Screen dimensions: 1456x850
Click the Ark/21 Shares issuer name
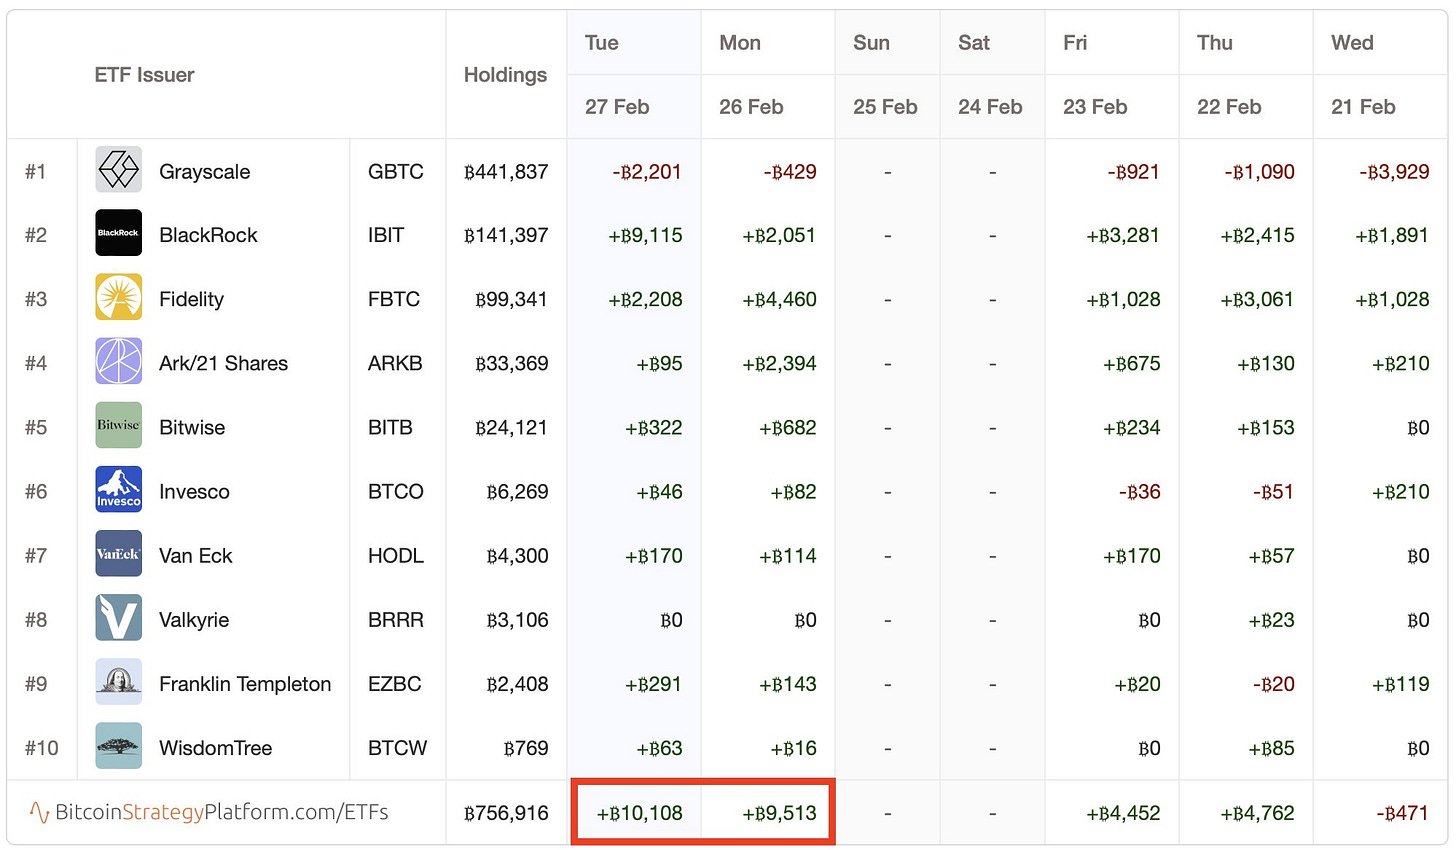click(x=223, y=363)
